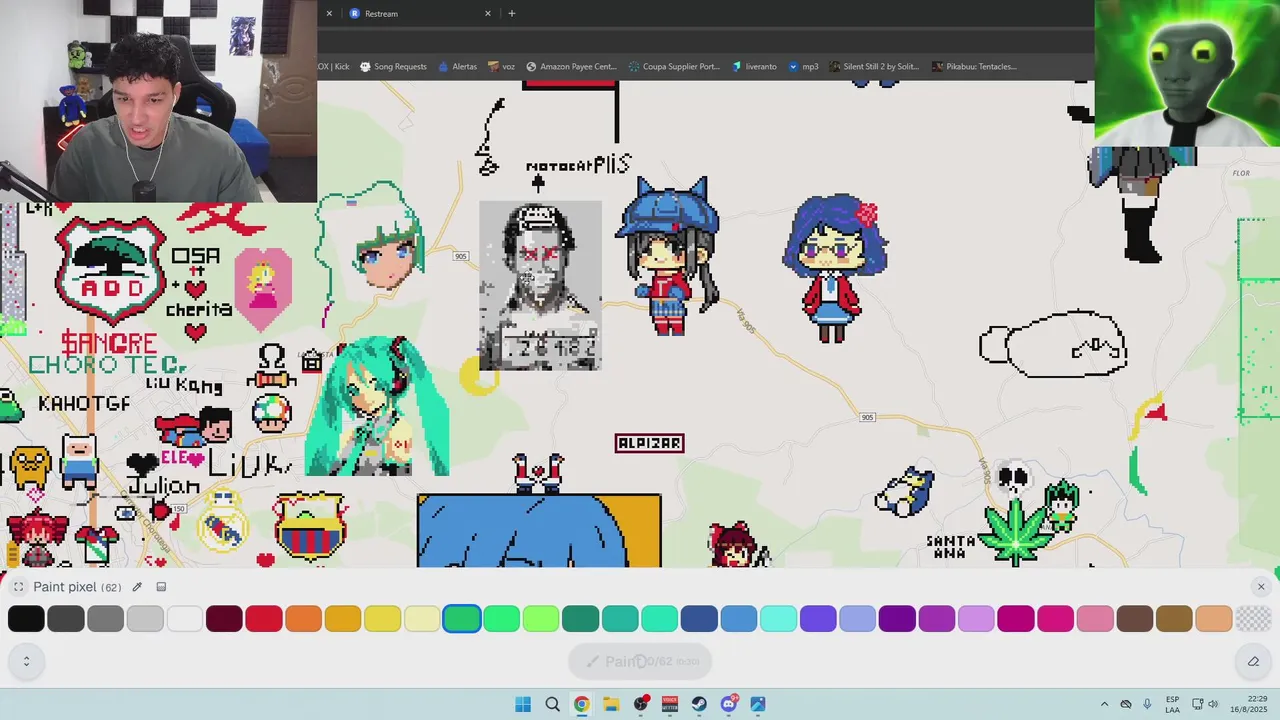This screenshot has height=720, width=1280.
Task: Open the mp3 bookmark
Action: 803,66
